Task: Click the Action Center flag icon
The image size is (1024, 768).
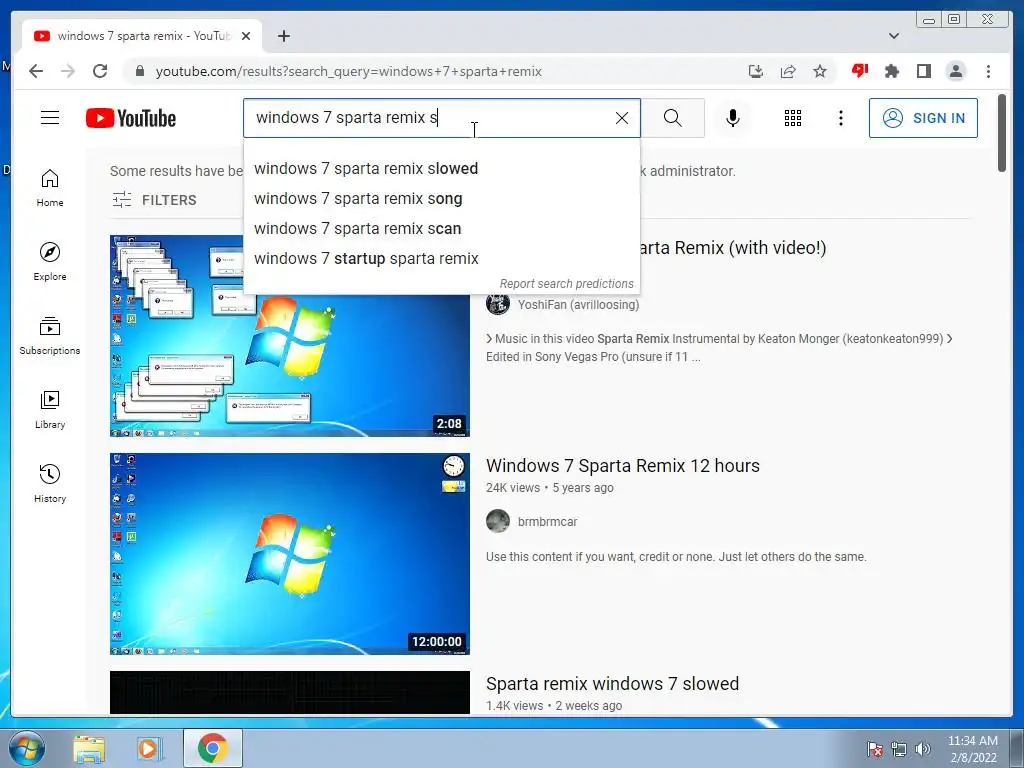Action: 875,749
